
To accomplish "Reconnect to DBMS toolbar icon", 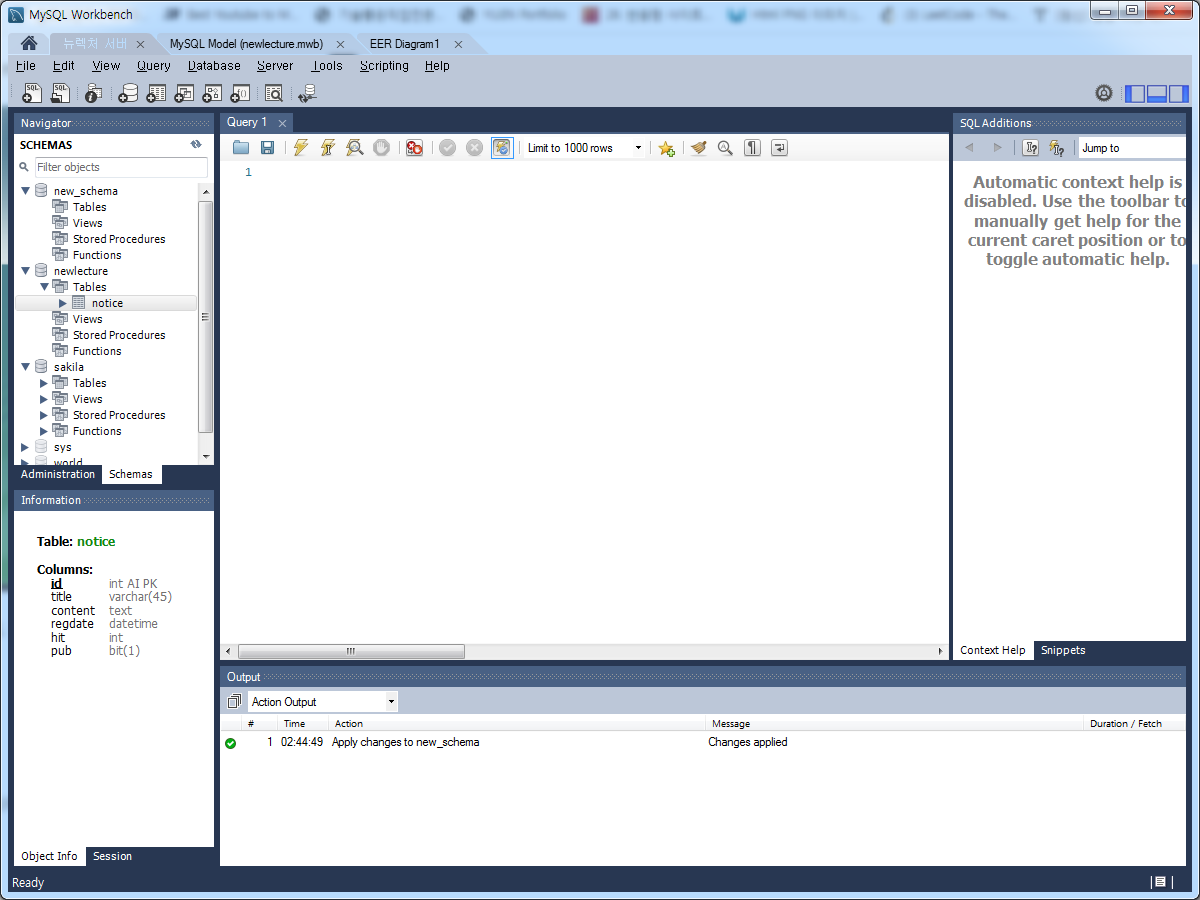I will click(x=307, y=93).
